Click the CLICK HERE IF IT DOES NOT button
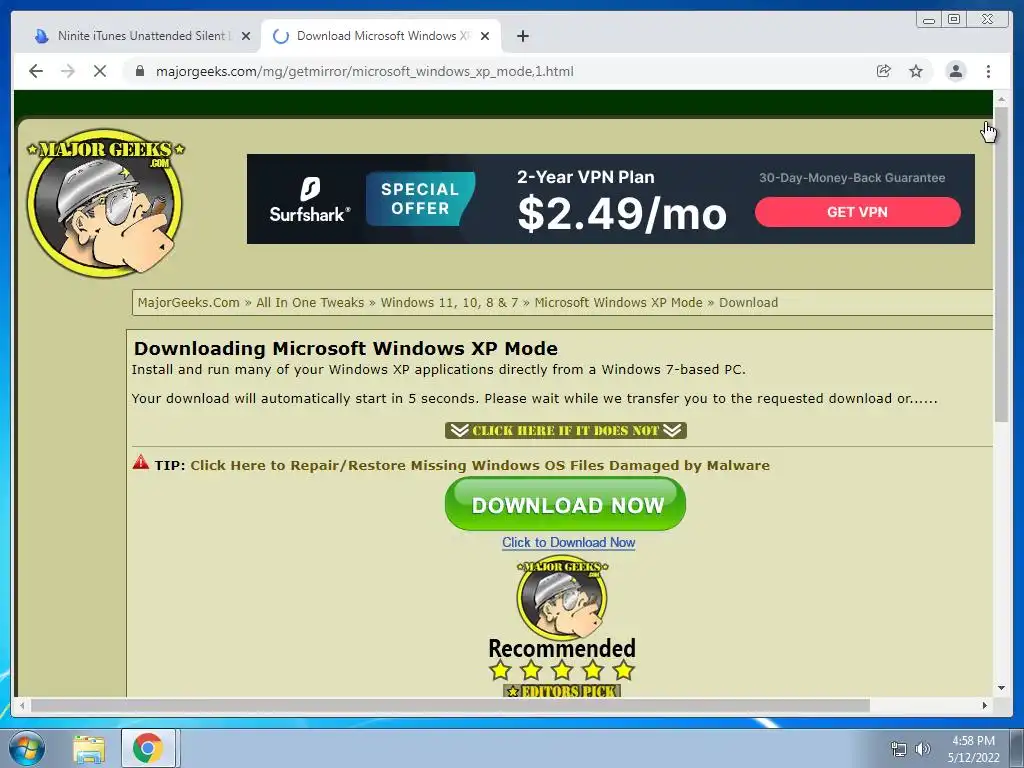Viewport: 1024px width, 768px height. pyautogui.click(x=566, y=430)
